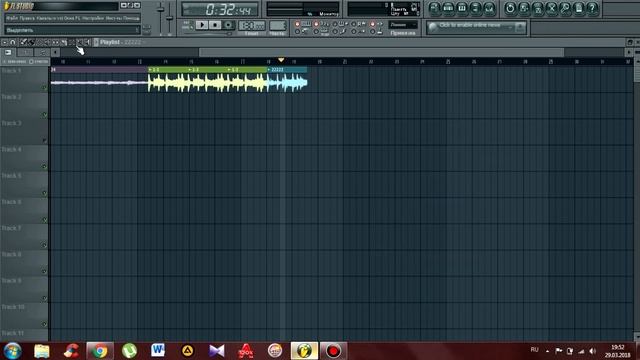This screenshot has height=360, width=640.
Task: Click the Stop transport button
Action: coord(215,25)
